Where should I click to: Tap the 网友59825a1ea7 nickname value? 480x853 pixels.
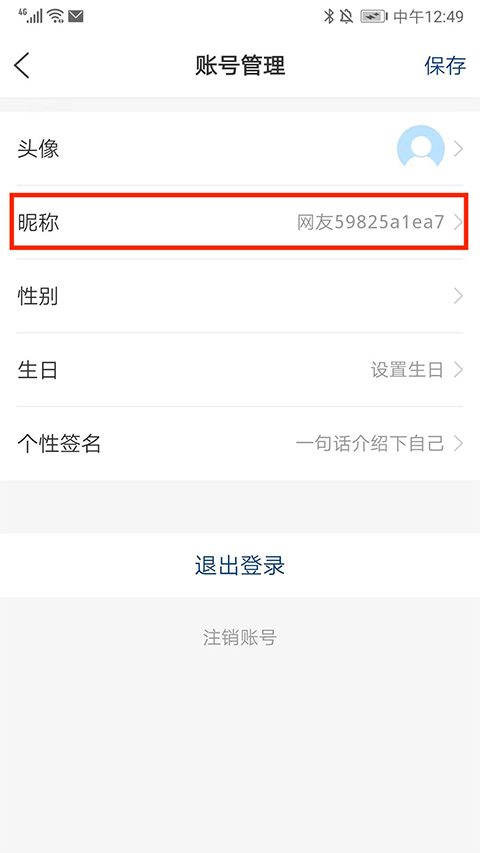(371, 222)
